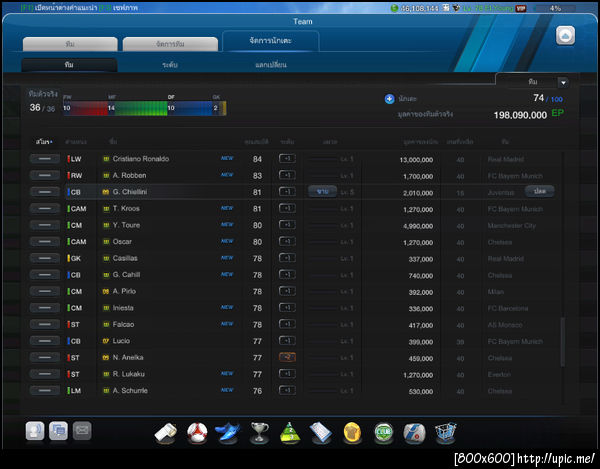Toggle squad button for T. Kroos
This screenshot has height=469, width=600.
[45, 208]
